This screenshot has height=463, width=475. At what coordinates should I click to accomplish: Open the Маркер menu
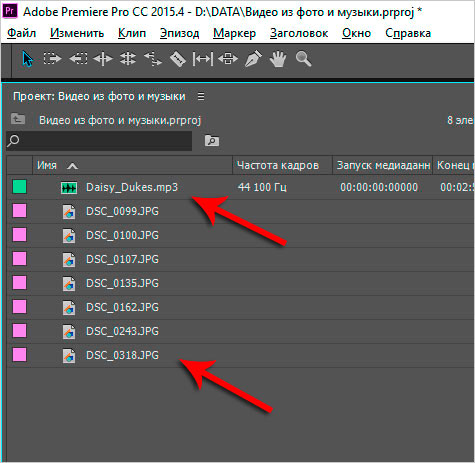click(x=235, y=33)
